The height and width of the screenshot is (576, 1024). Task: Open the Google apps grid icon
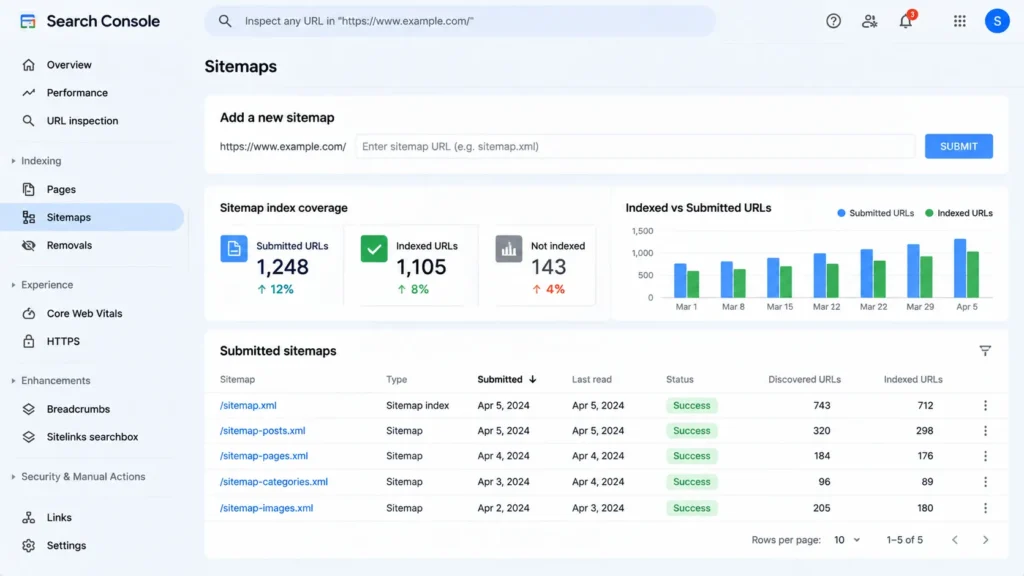[x=959, y=21]
